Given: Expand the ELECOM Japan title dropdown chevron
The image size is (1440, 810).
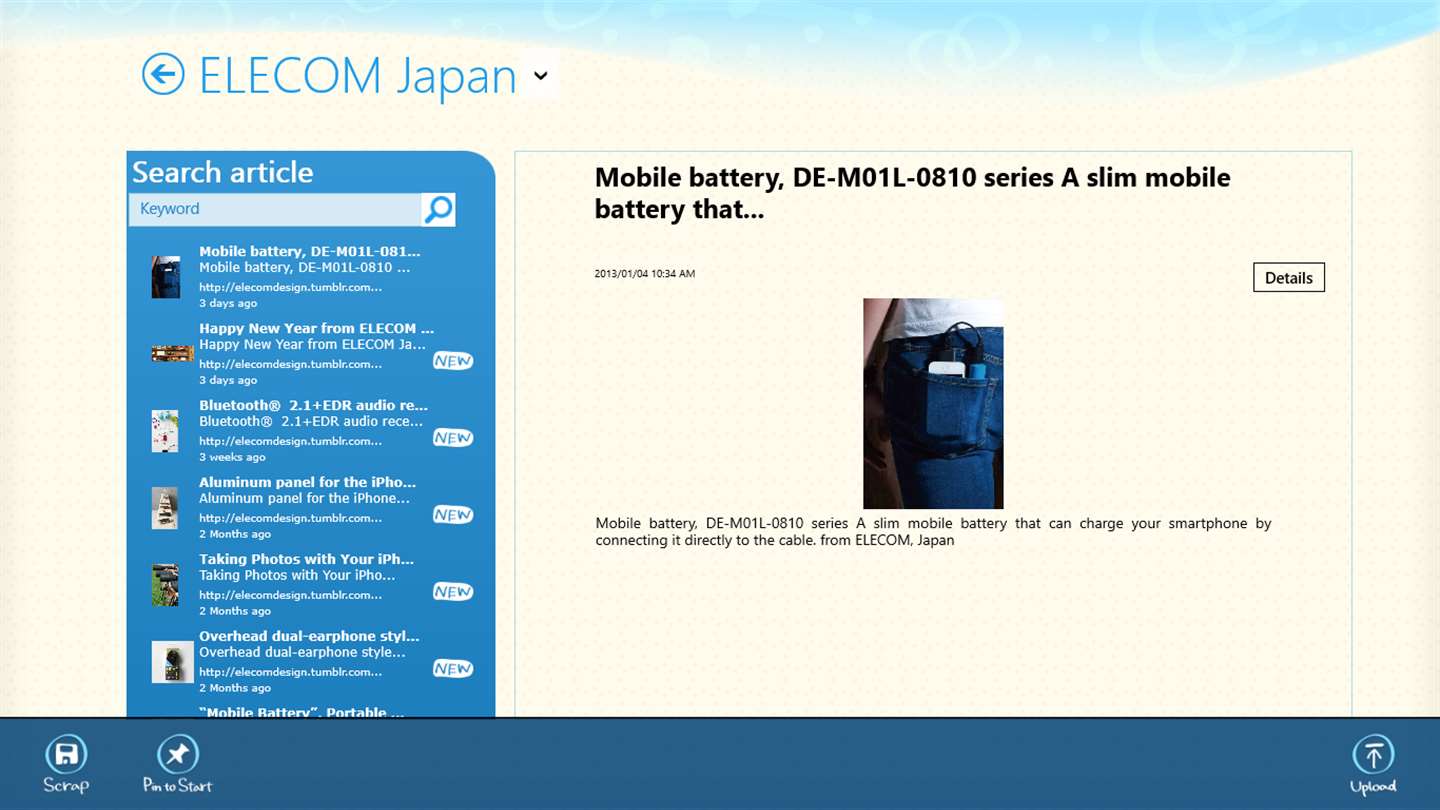Looking at the screenshot, I should tap(541, 75).
